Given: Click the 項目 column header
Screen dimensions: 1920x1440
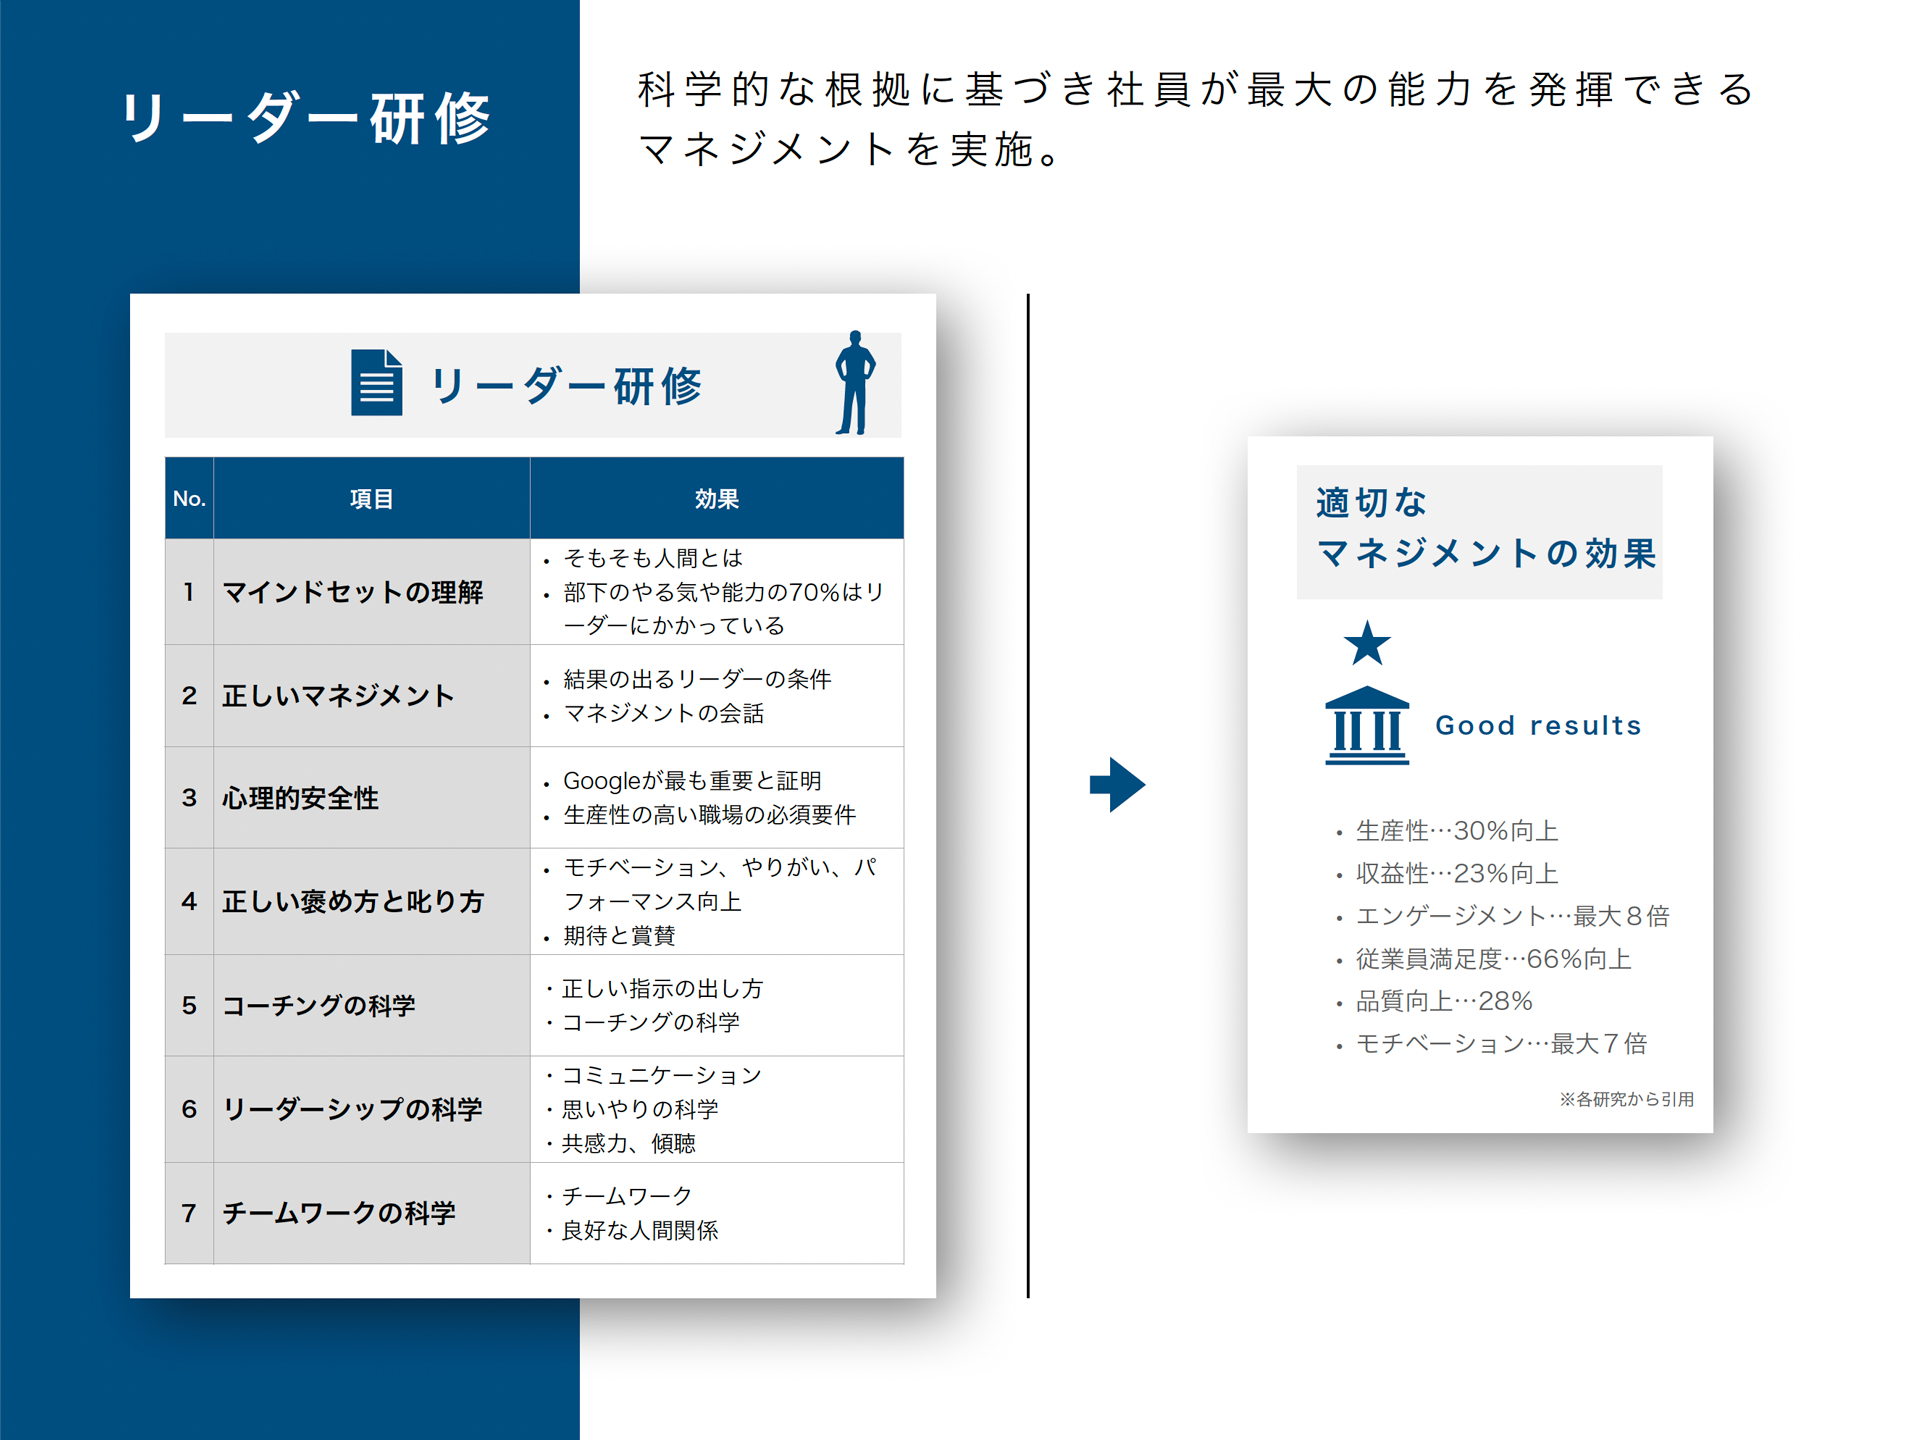Looking at the screenshot, I should point(372,498).
